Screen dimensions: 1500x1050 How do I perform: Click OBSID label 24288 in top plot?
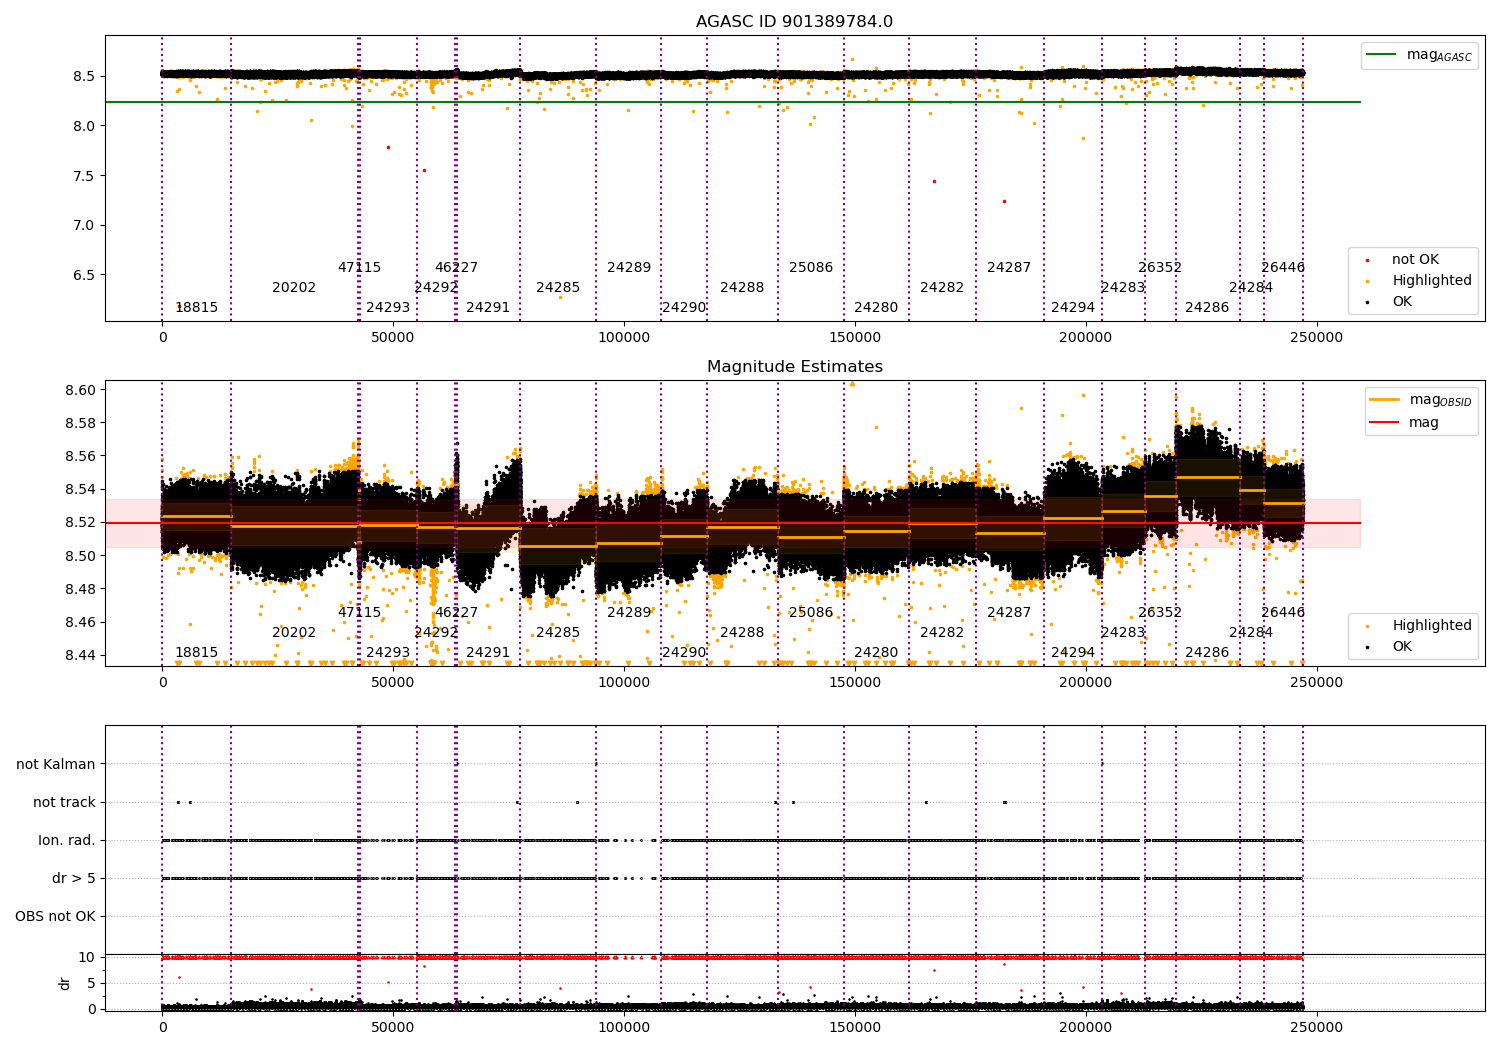[x=742, y=288]
